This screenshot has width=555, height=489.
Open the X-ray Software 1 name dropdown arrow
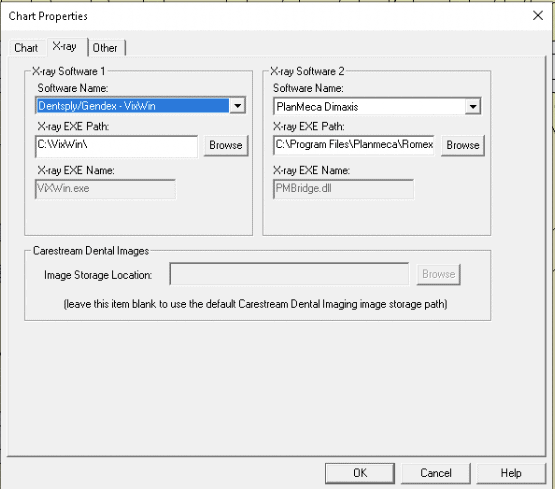[x=238, y=105]
